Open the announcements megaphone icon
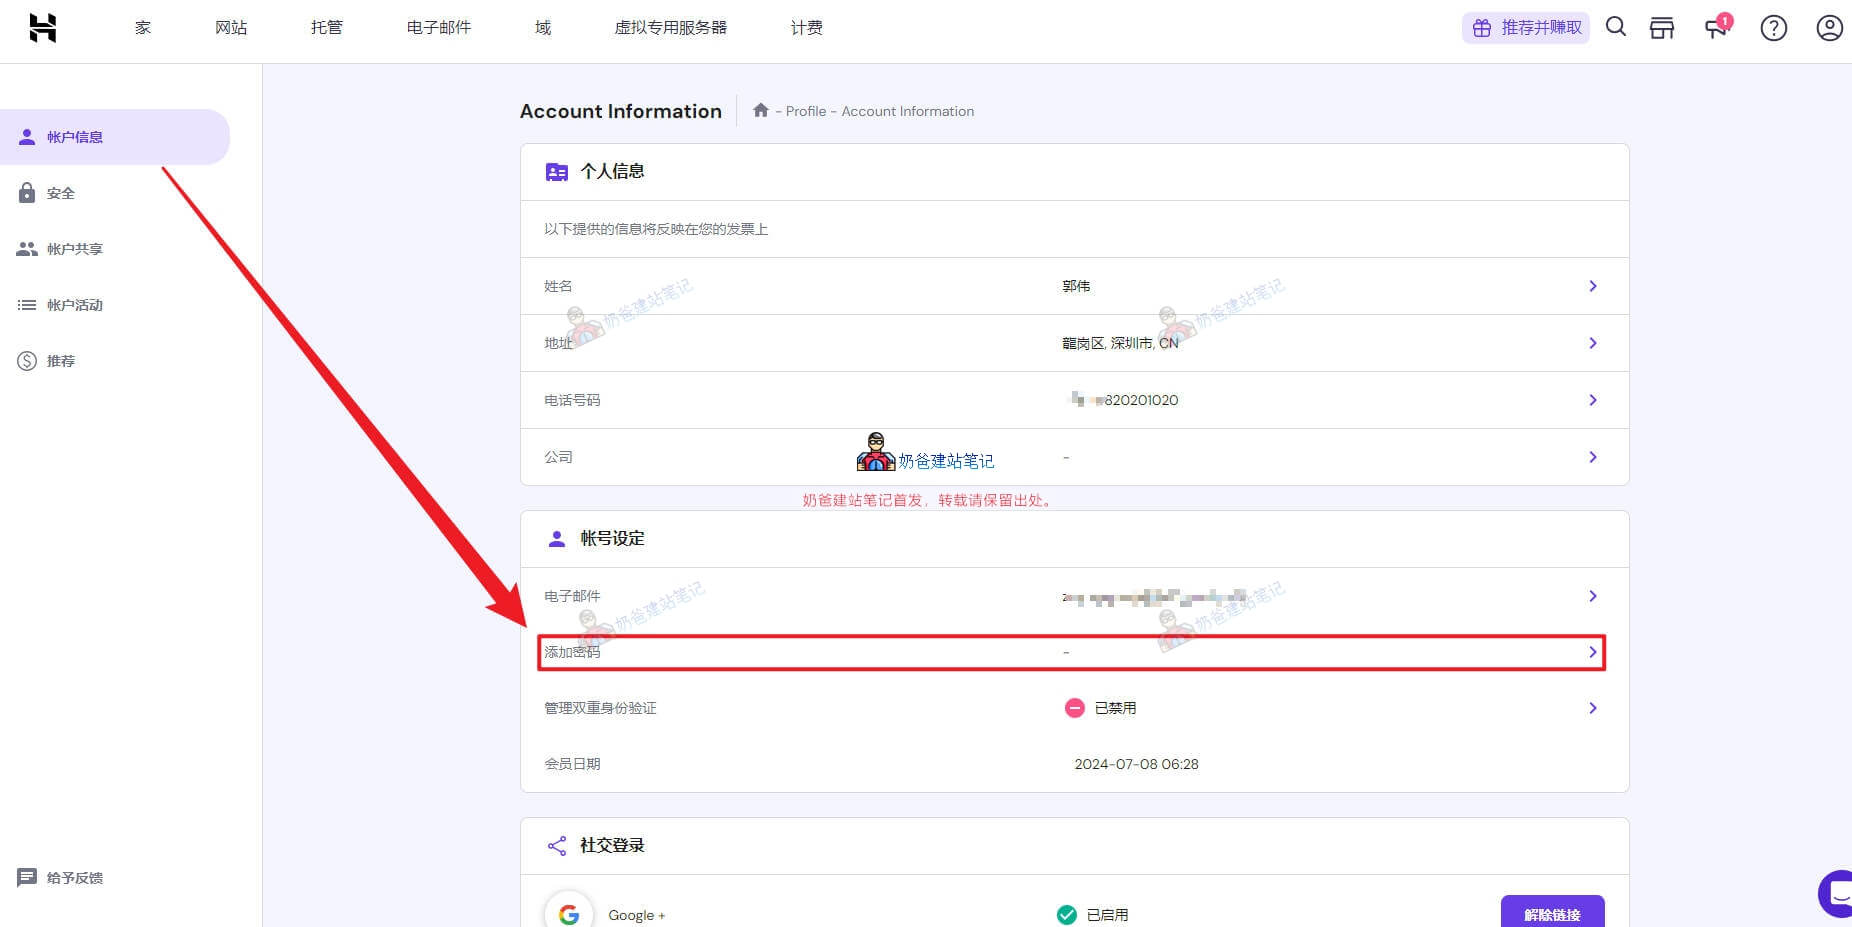 (x=1716, y=28)
